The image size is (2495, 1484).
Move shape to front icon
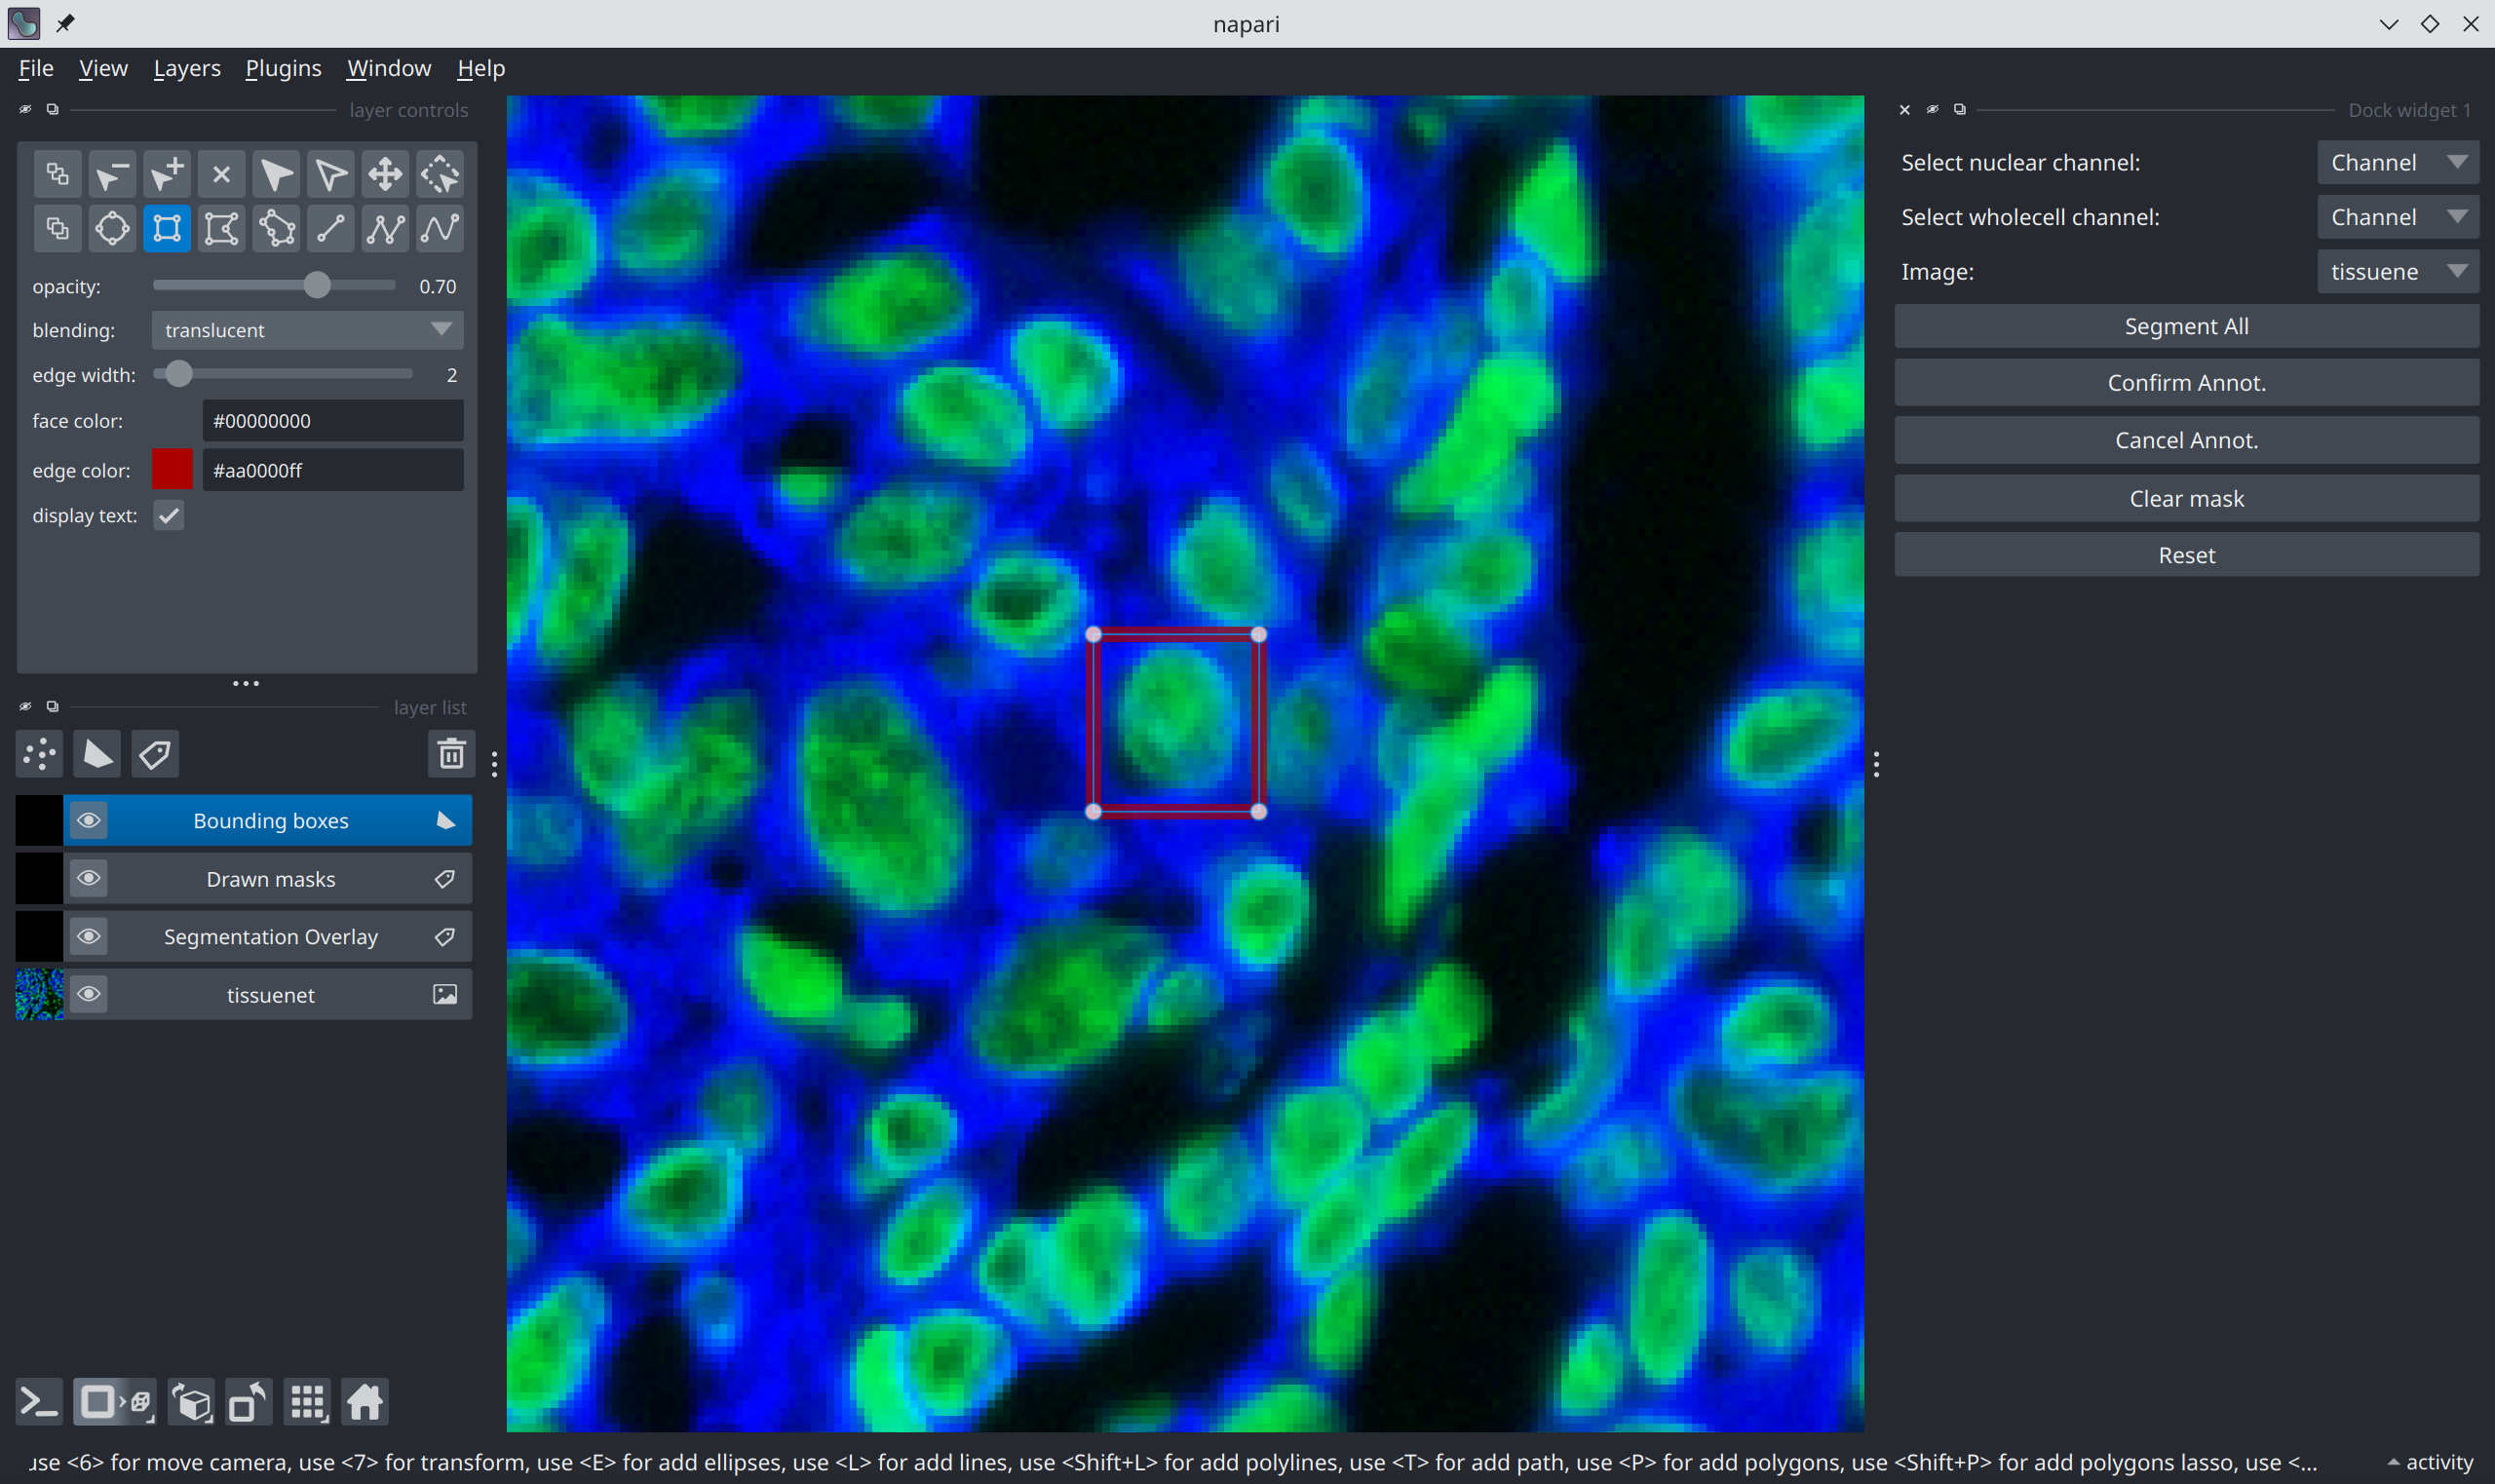[58, 229]
